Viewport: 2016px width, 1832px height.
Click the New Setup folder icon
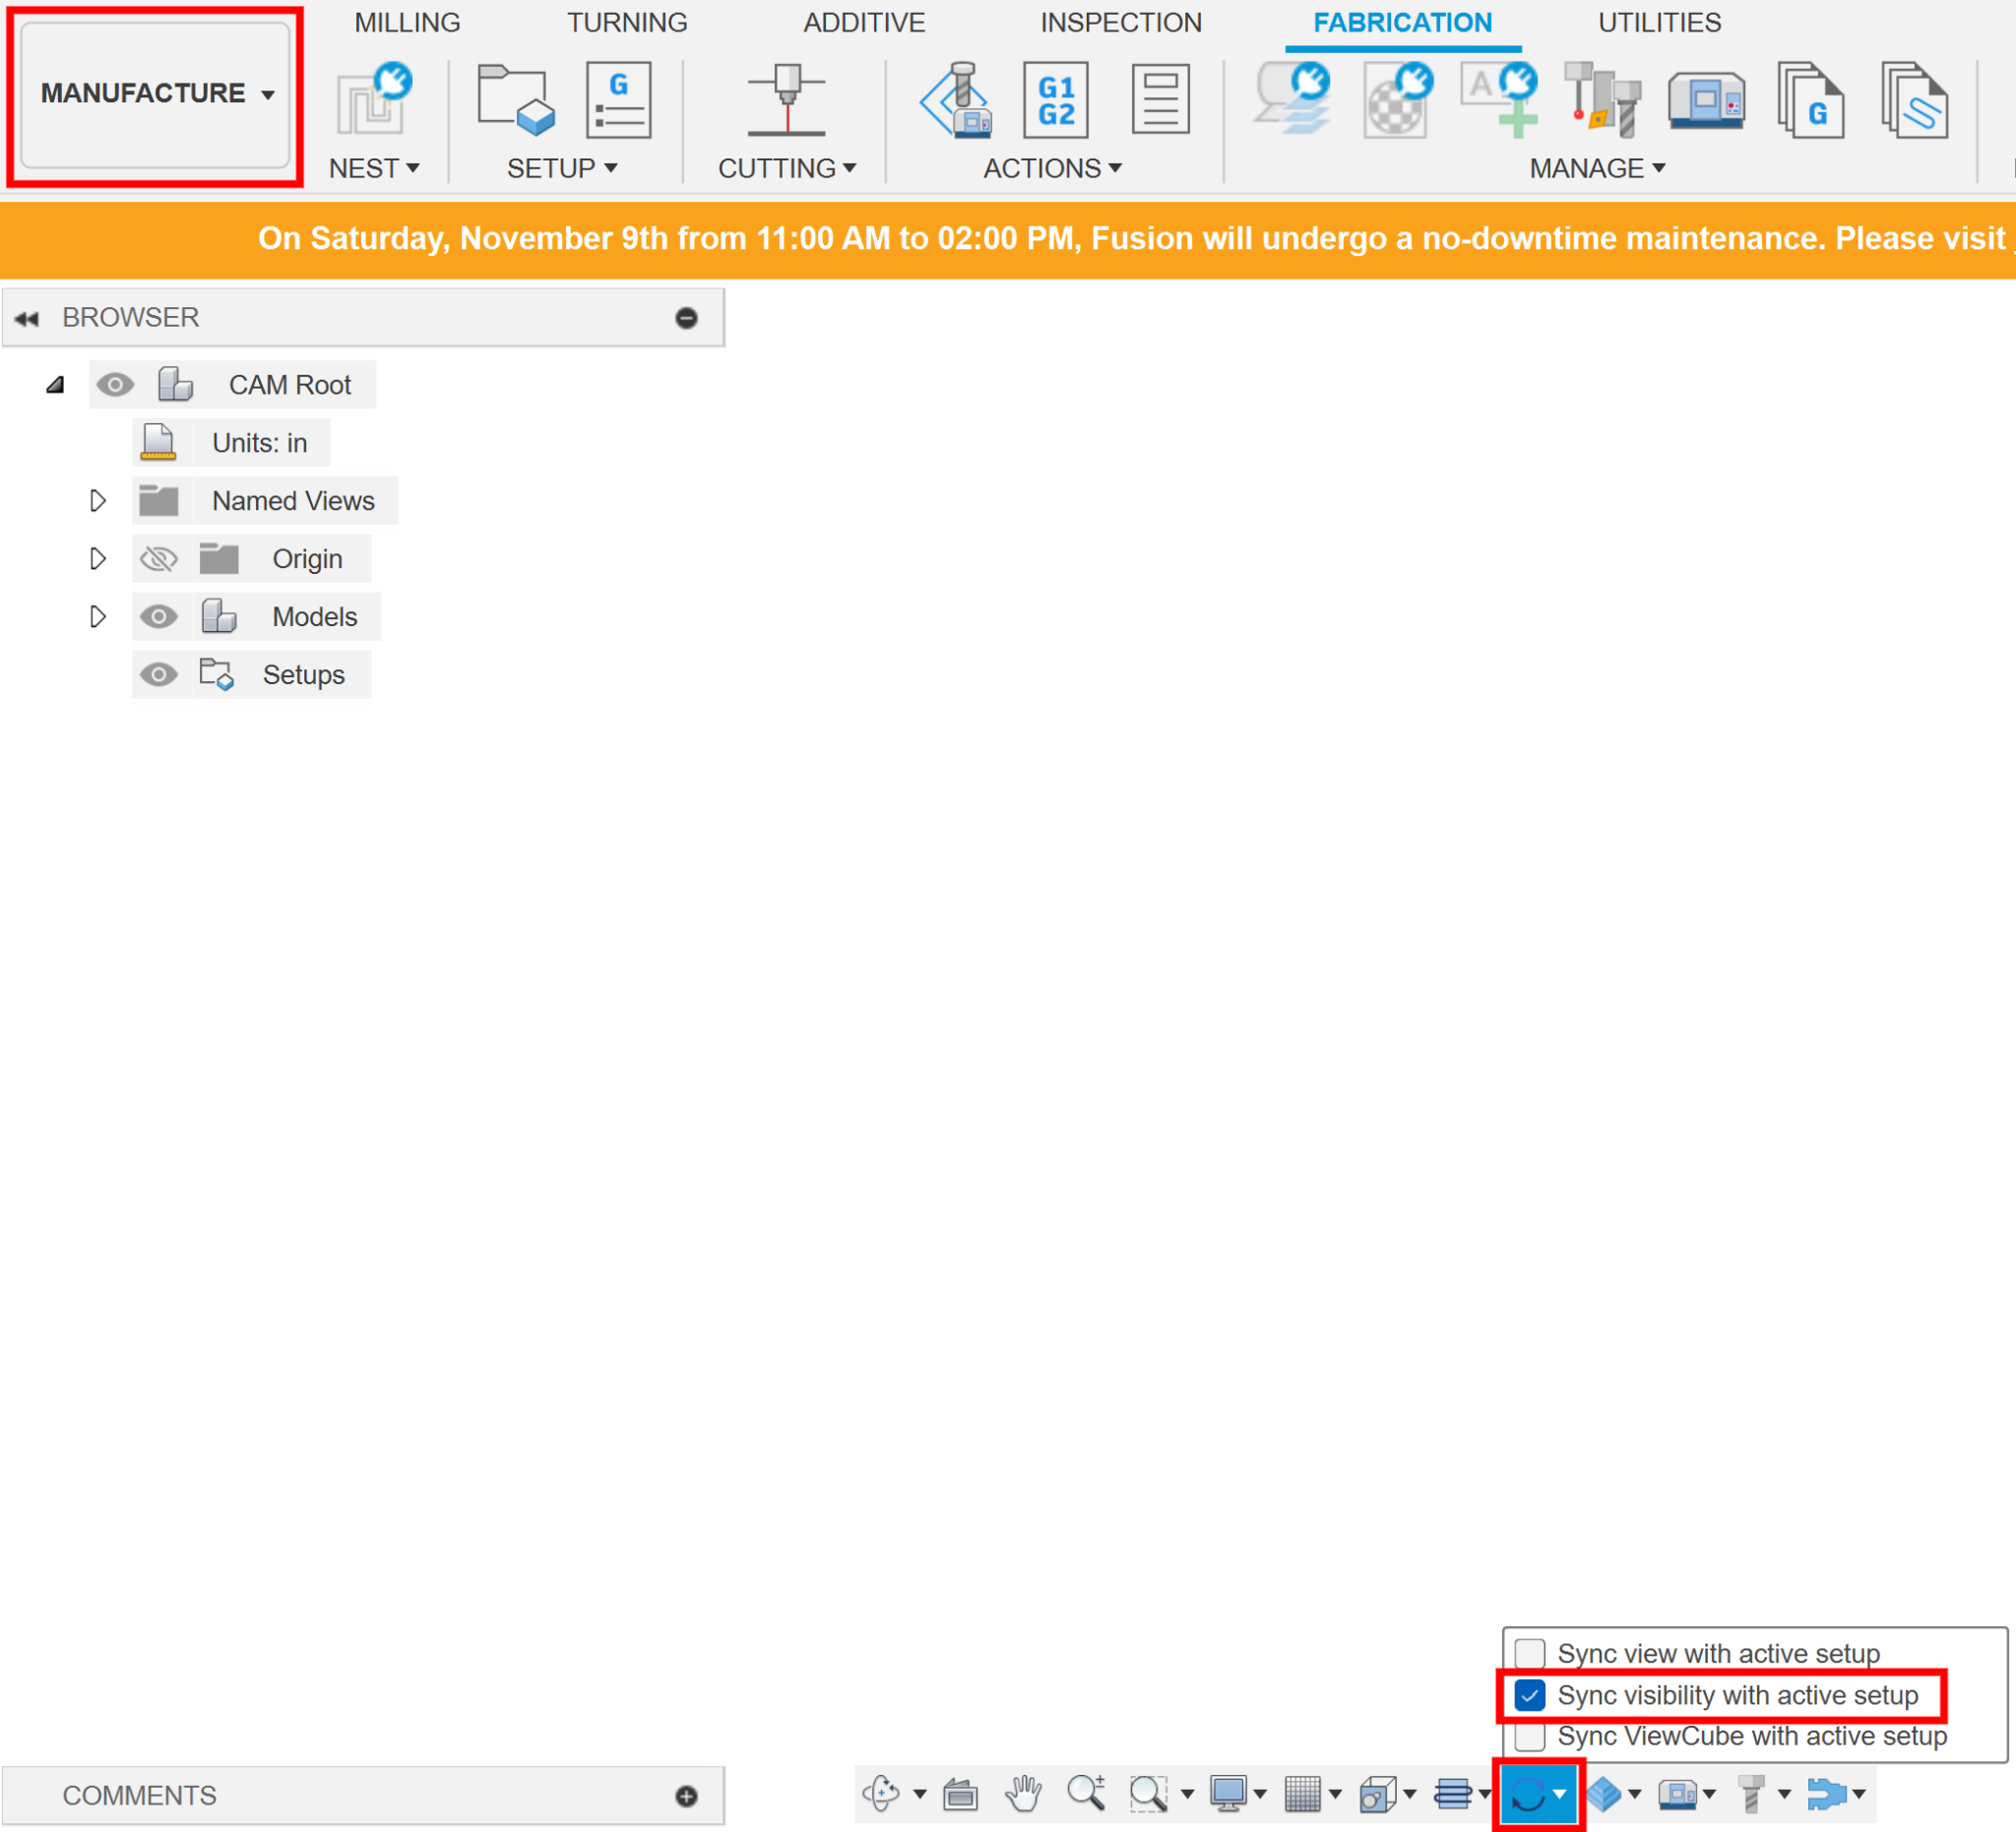pyautogui.click(x=515, y=100)
